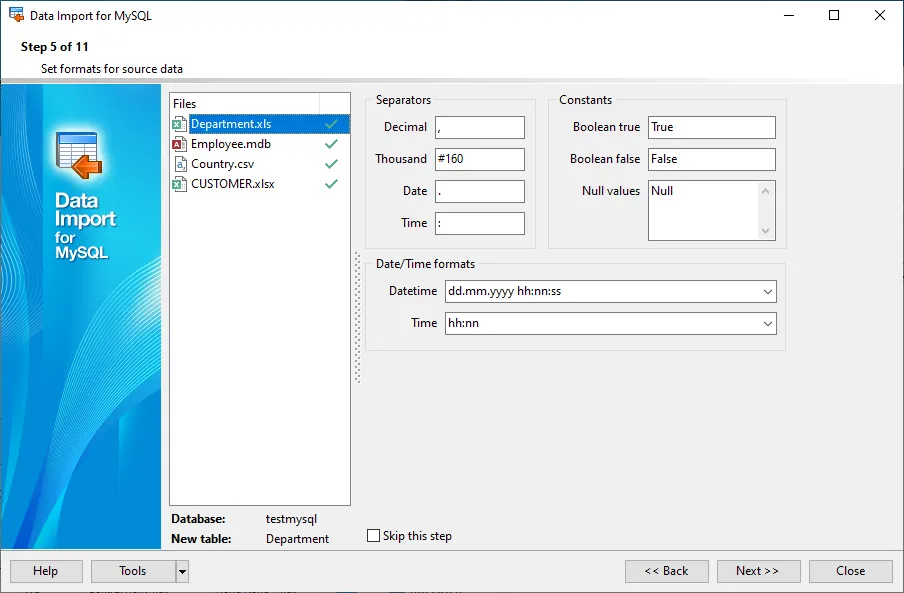Maximize the Data Import window
Image resolution: width=904 pixels, height=593 pixels.
click(834, 15)
